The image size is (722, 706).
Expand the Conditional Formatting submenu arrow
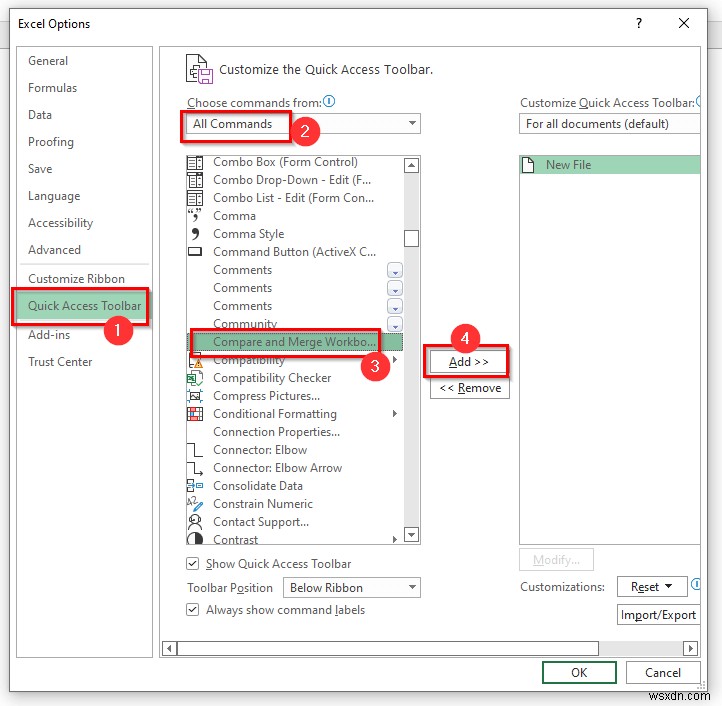pos(395,414)
